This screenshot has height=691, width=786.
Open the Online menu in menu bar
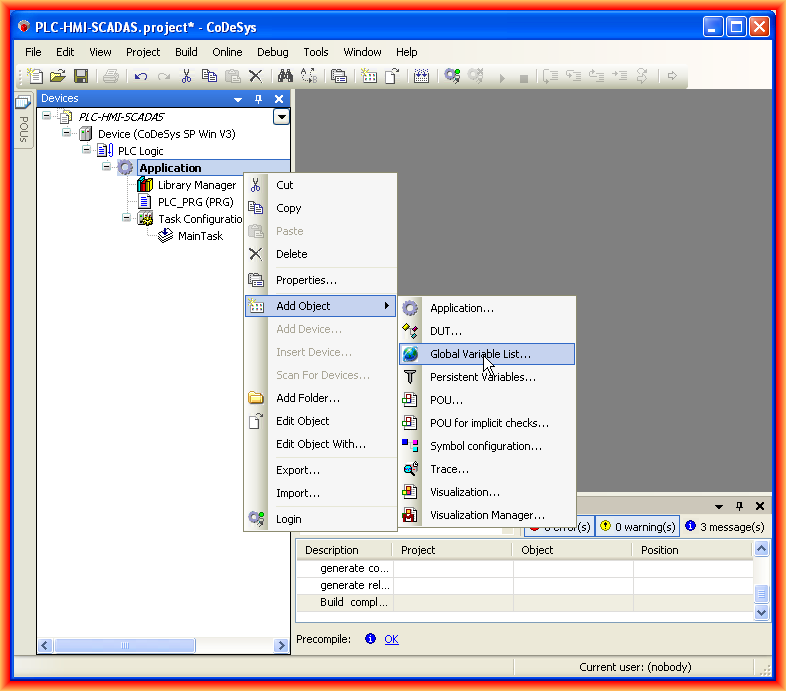[x=227, y=52]
